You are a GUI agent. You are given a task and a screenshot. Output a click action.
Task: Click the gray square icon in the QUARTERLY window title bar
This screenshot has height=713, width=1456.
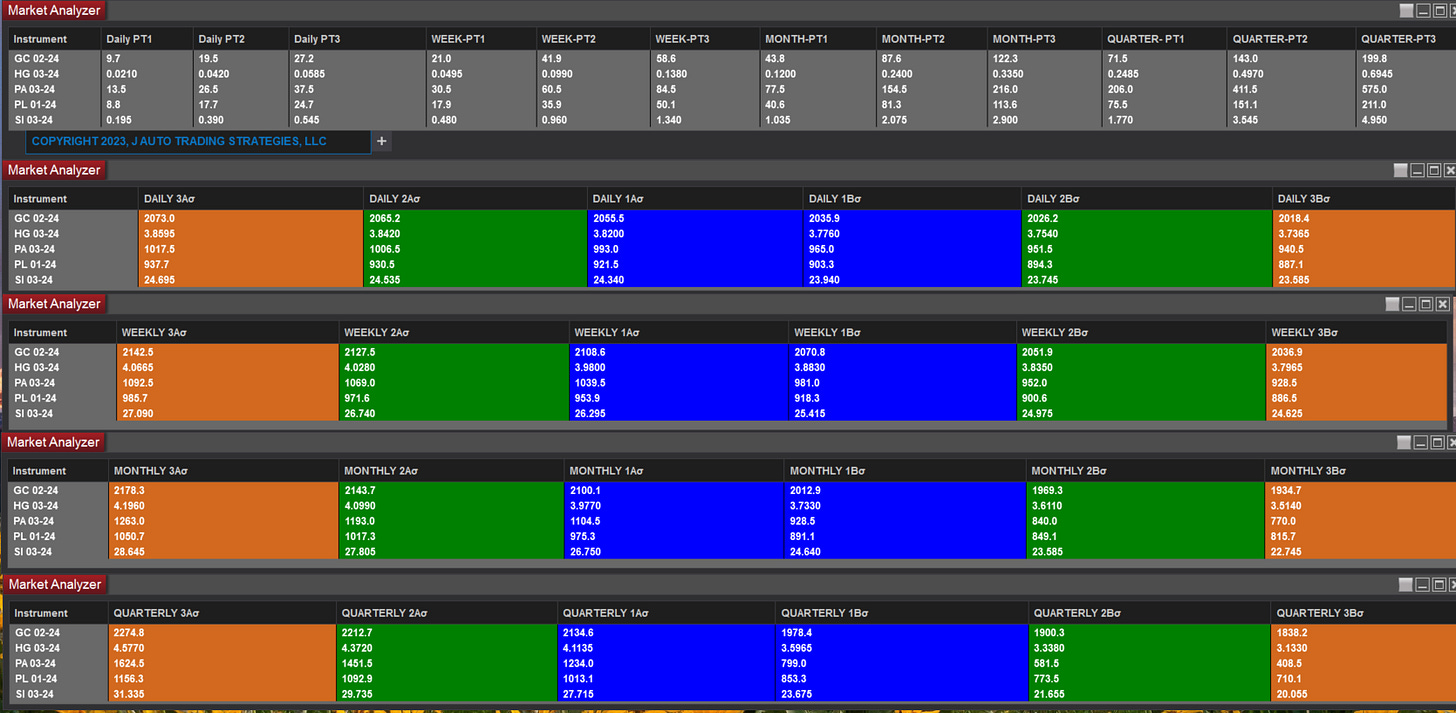(x=1404, y=585)
